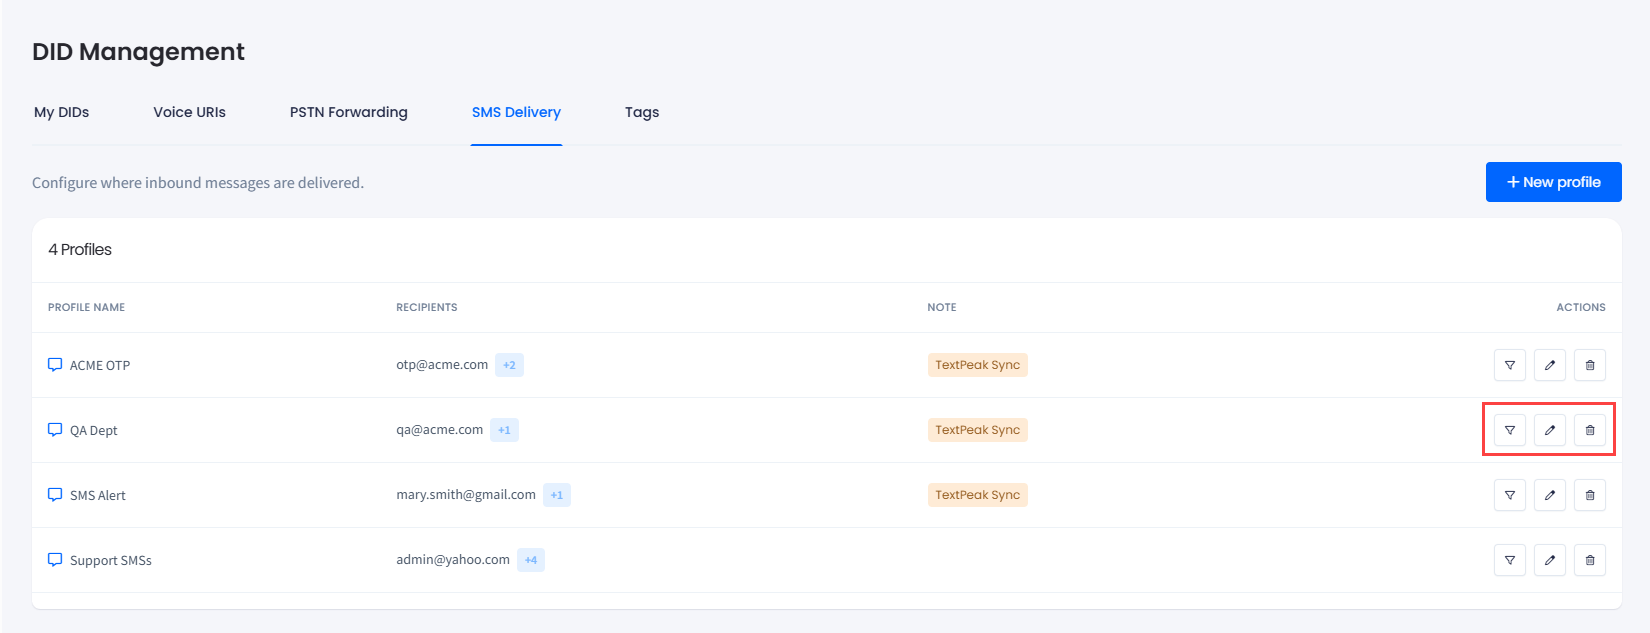Delete the Support SMSs profile
This screenshot has width=1650, height=633.
pos(1590,560)
